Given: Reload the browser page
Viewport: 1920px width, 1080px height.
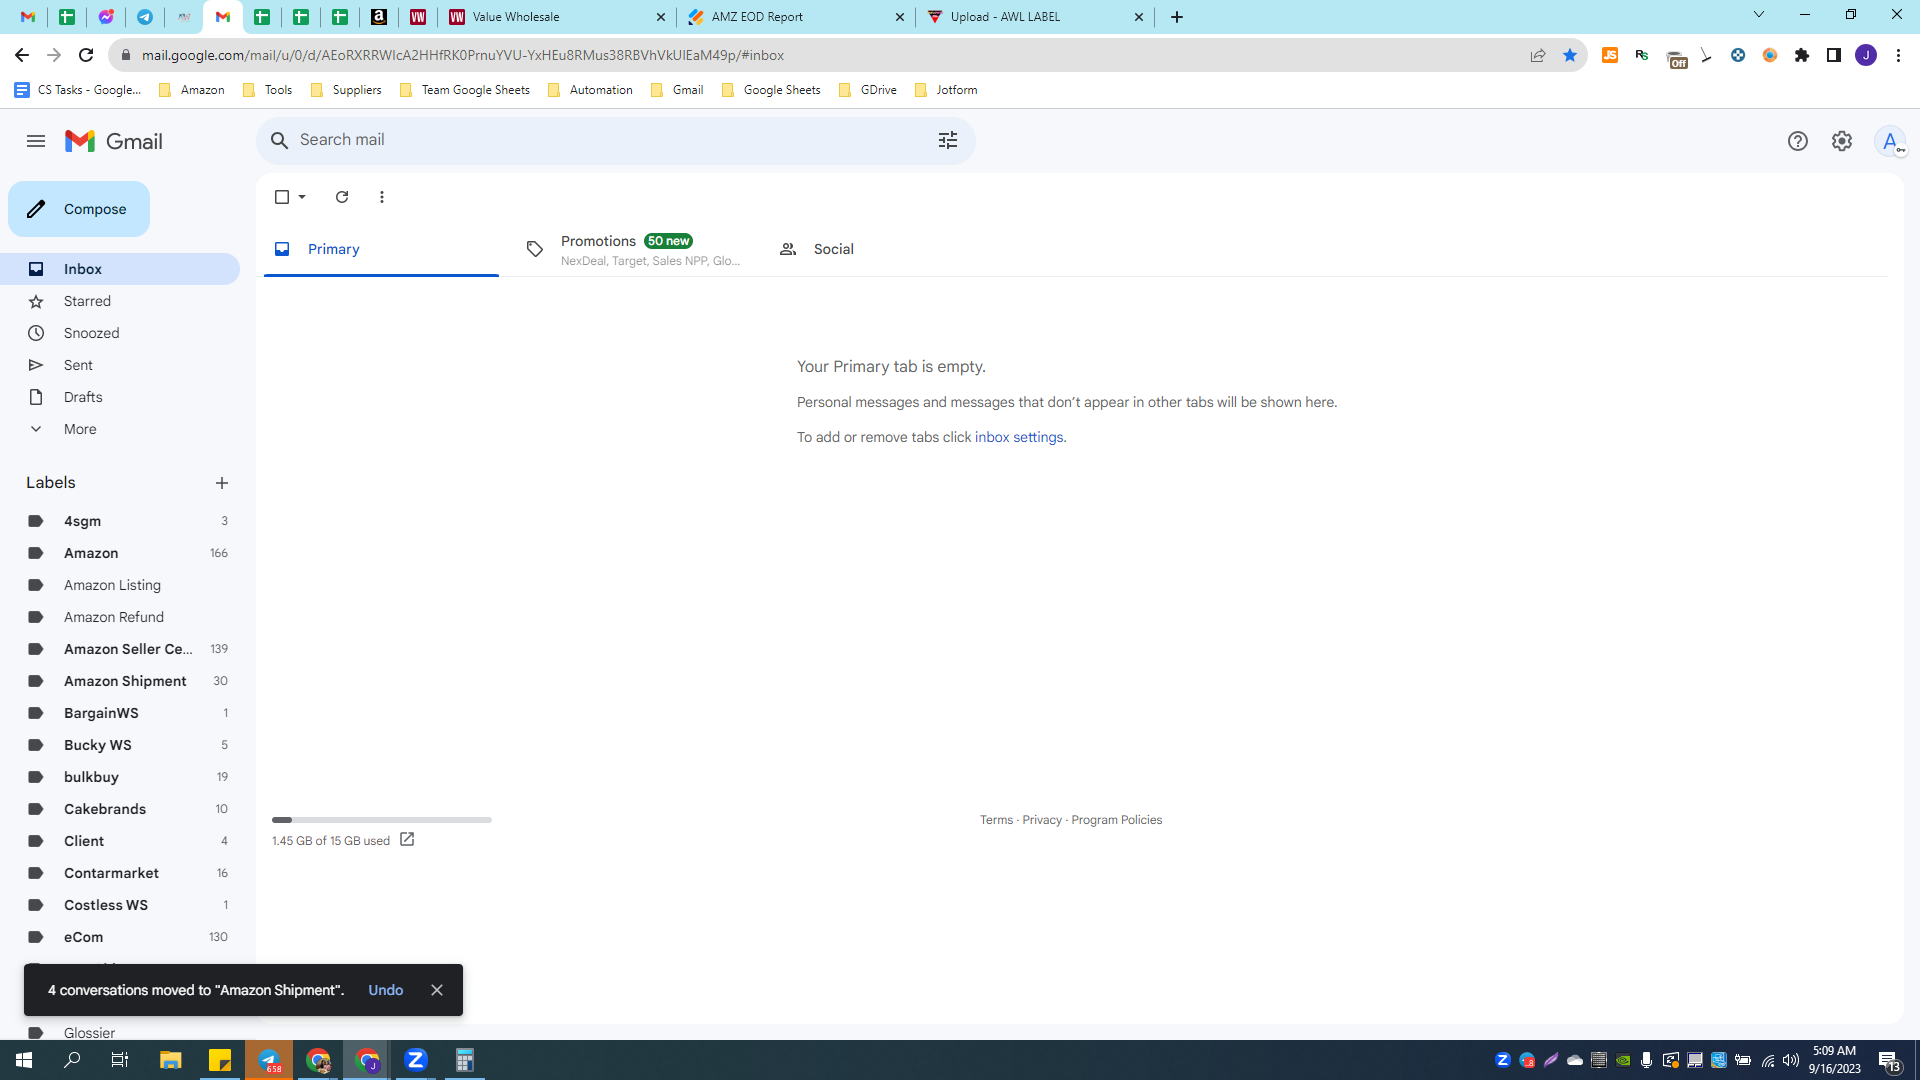Looking at the screenshot, I should (x=86, y=55).
